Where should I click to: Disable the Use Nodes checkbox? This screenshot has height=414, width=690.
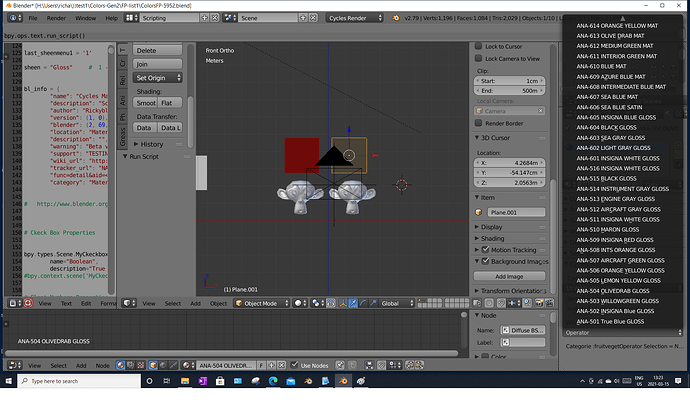coord(294,365)
